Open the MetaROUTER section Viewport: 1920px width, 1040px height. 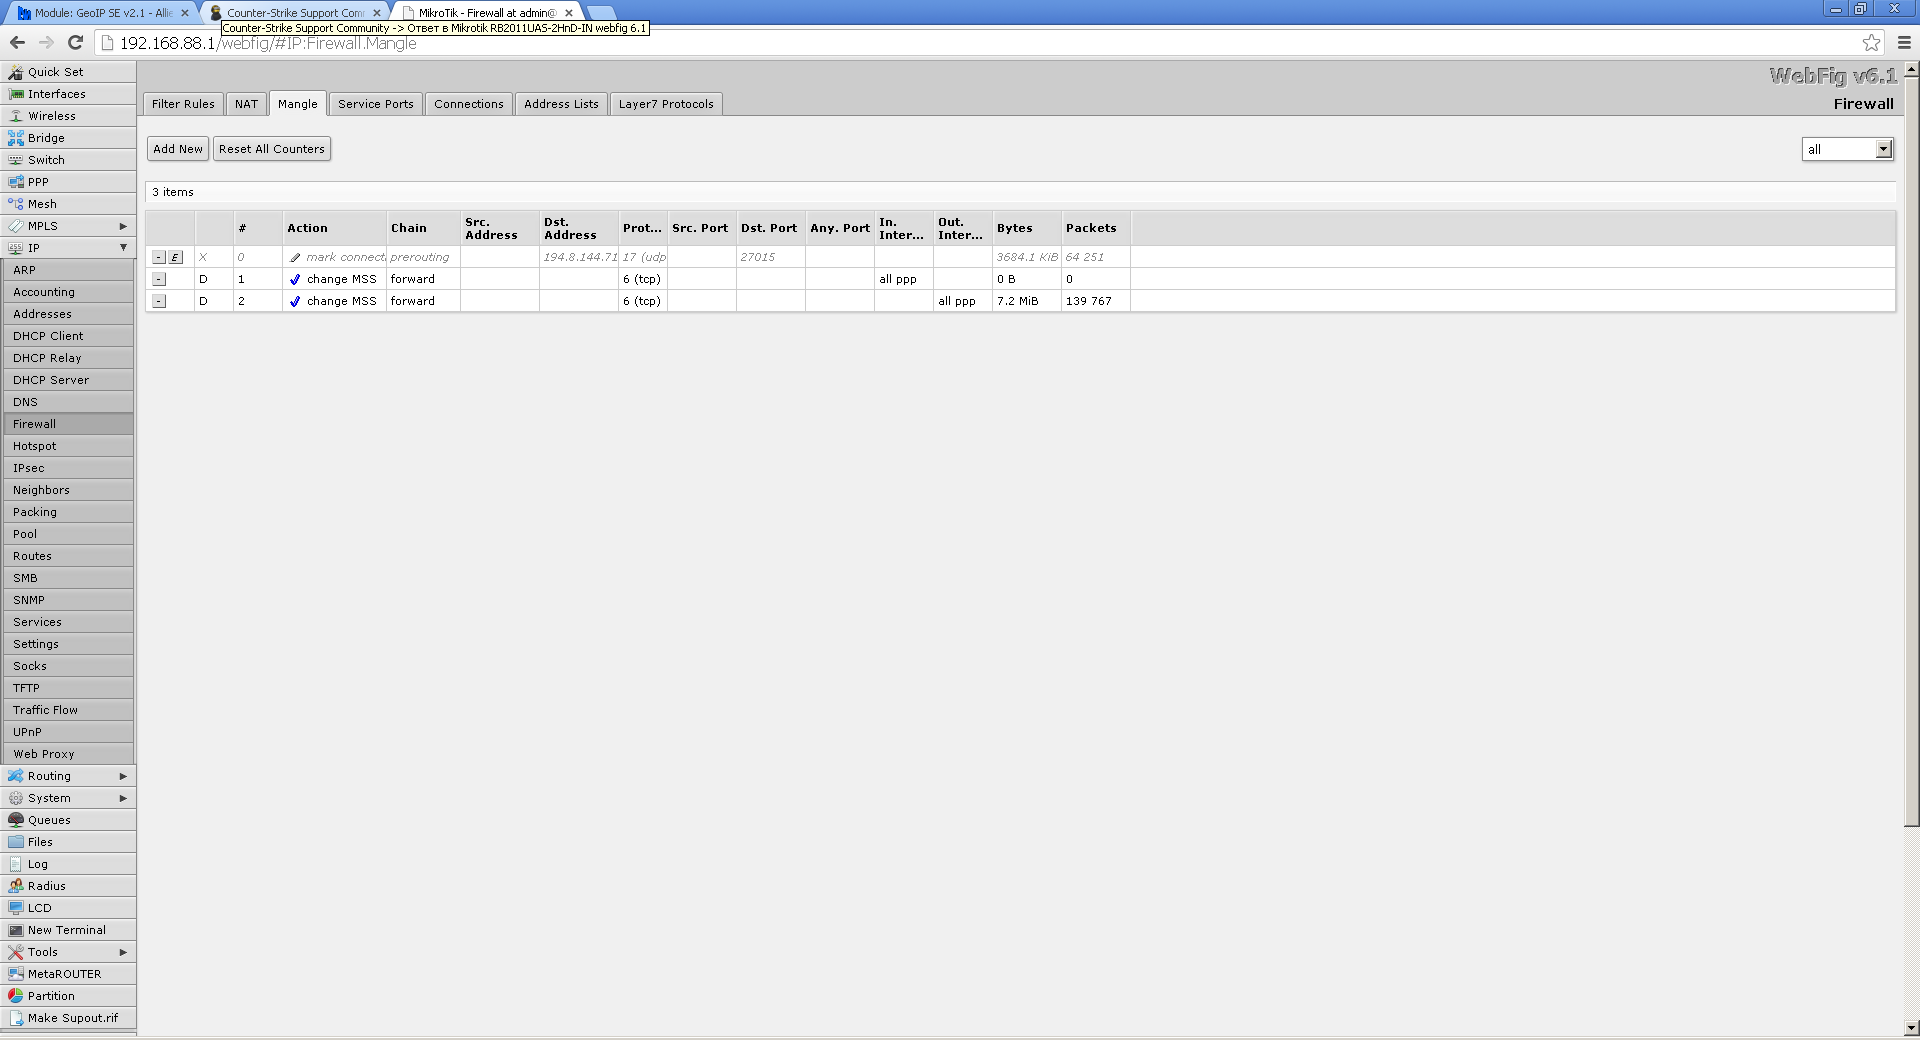(x=68, y=974)
